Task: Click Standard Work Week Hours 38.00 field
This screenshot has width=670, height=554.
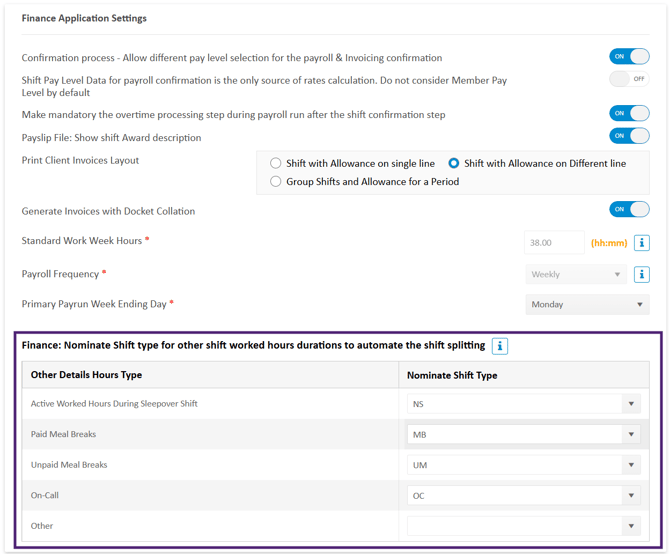Action: tap(554, 243)
